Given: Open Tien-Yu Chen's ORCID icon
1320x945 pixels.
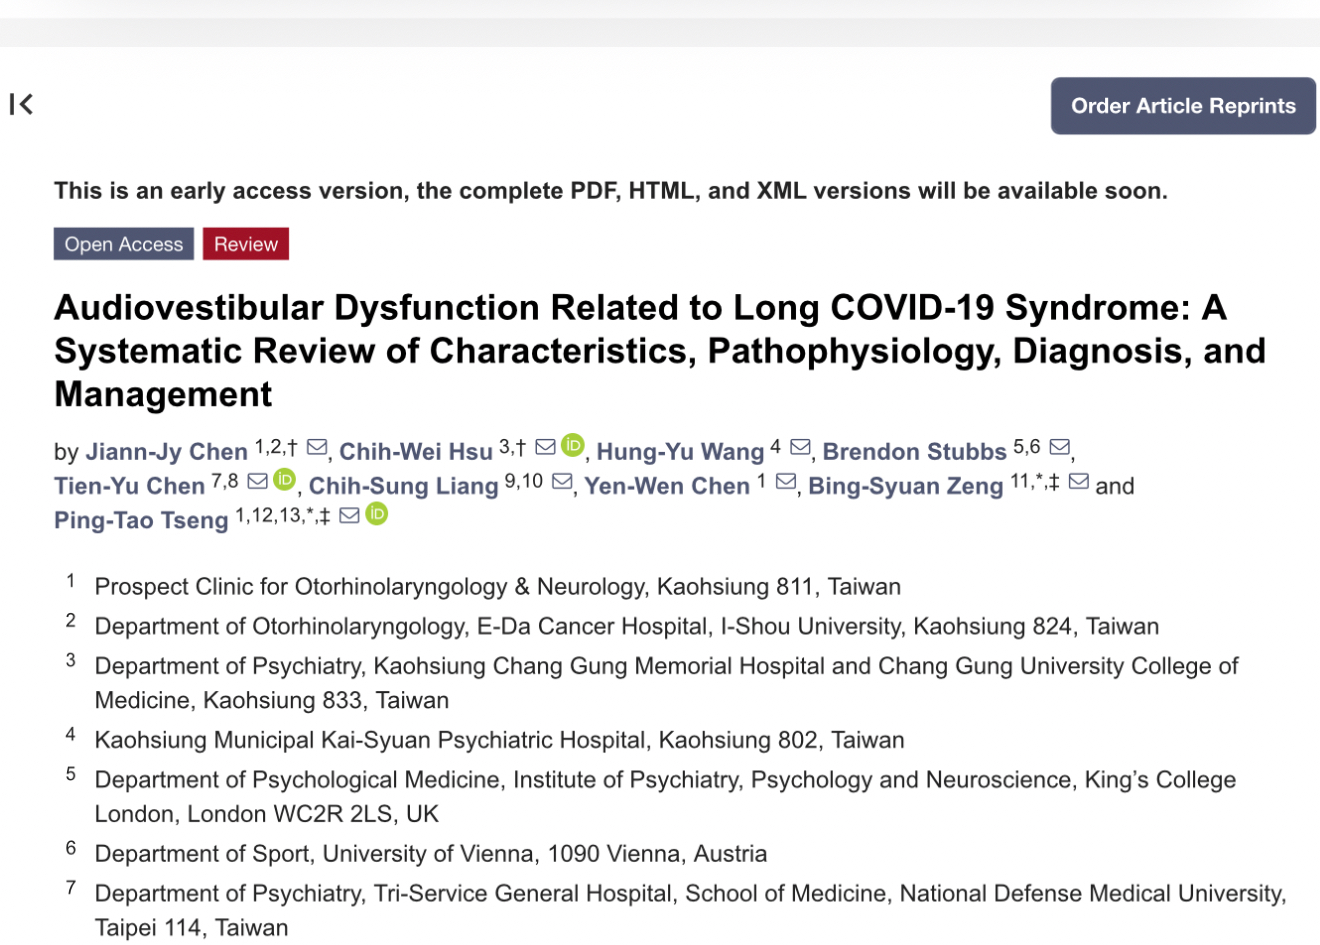Looking at the screenshot, I should (x=285, y=480).
